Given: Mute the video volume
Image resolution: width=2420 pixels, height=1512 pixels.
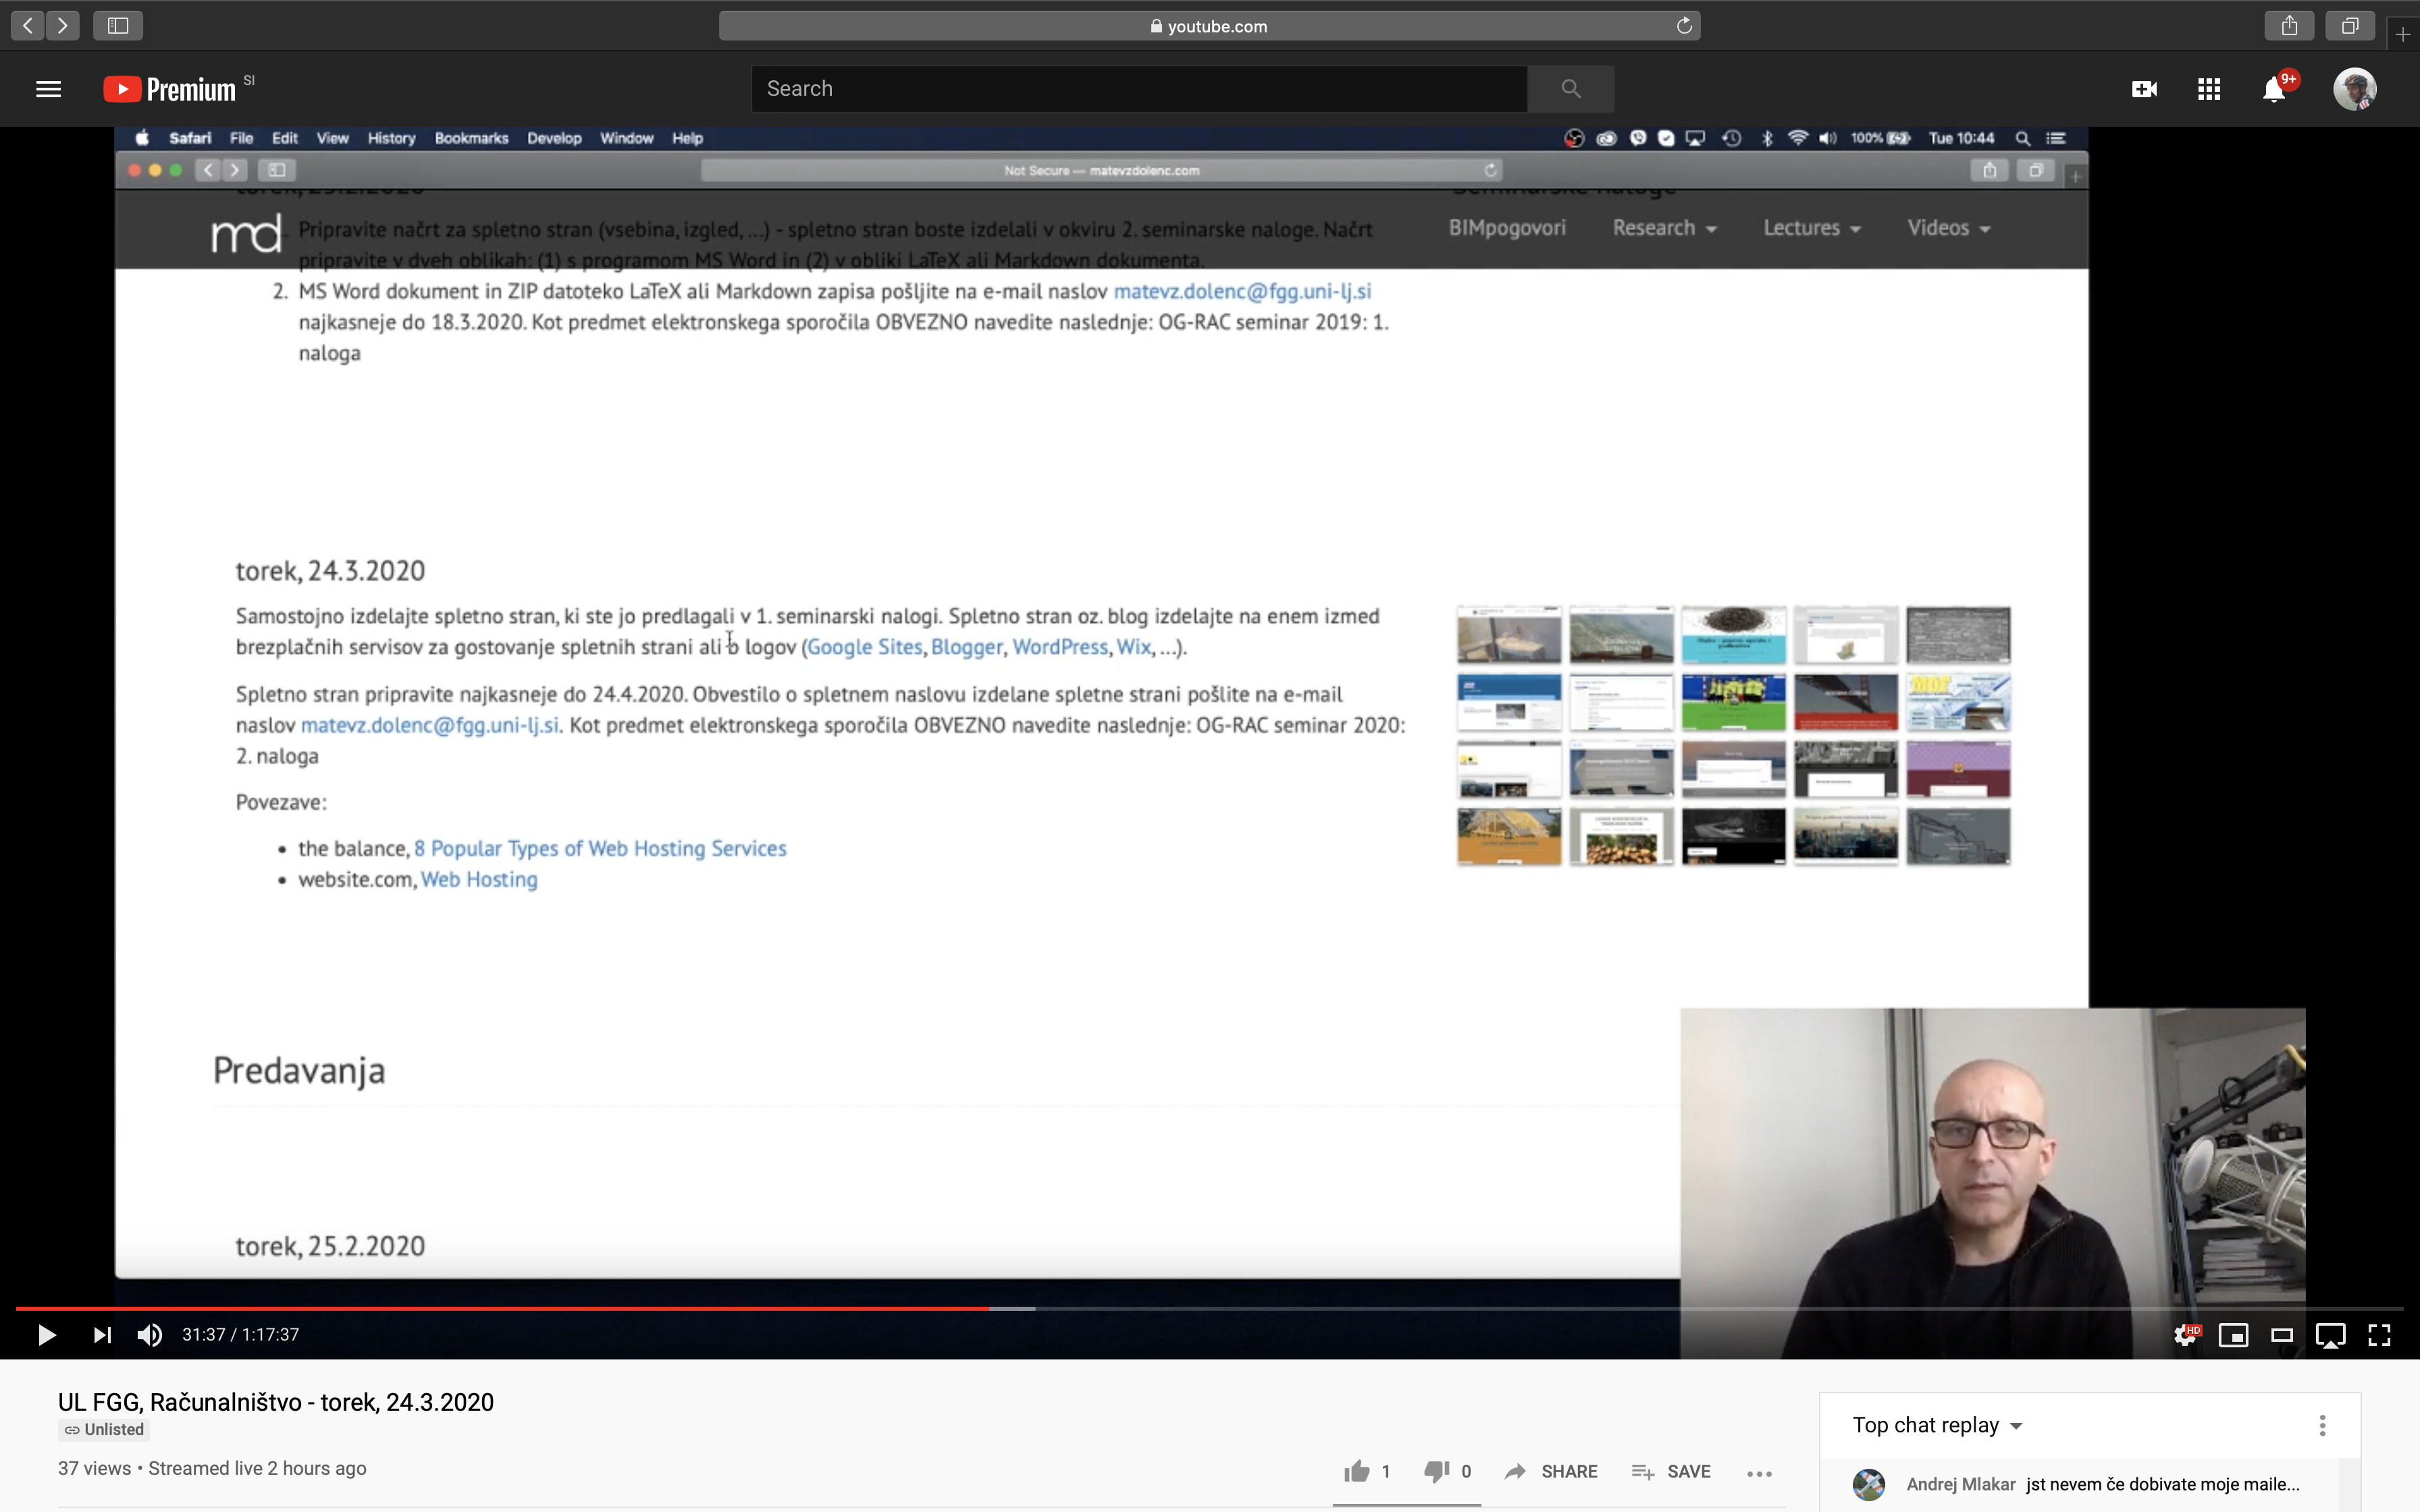Looking at the screenshot, I should [x=150, y=1334].
